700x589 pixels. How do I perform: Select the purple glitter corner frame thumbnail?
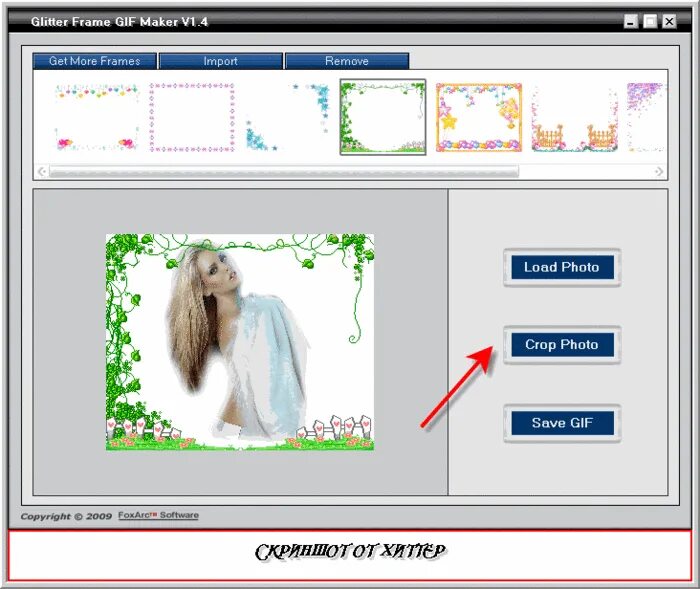click(647, 117)
